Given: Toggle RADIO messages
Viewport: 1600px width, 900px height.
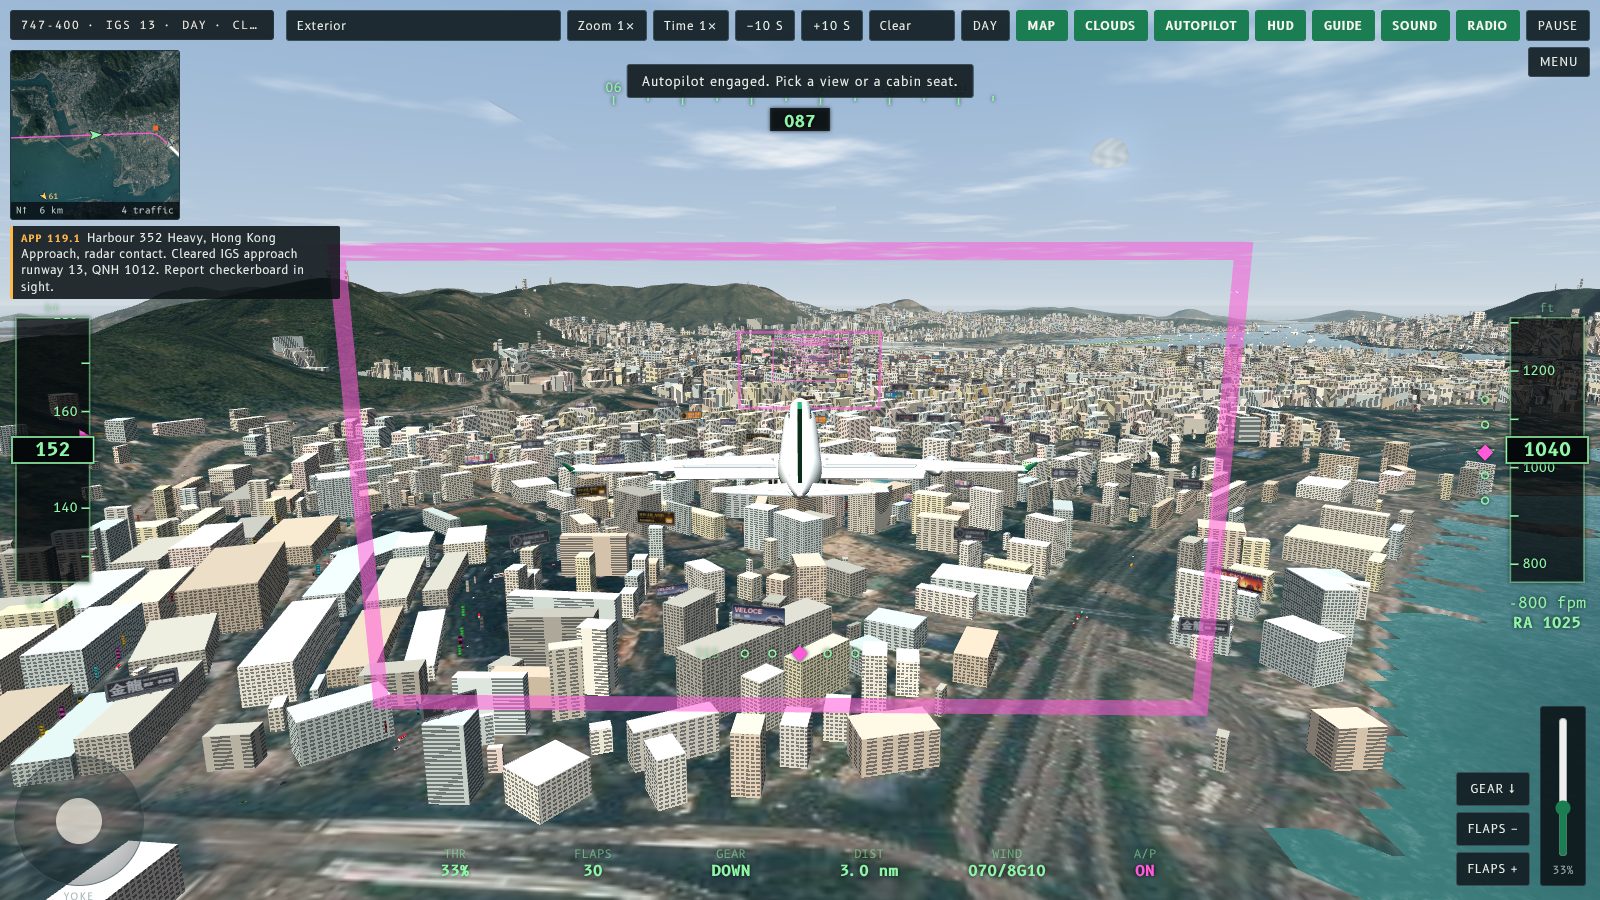Looking at the screenshot, I should click(1487, 25).
